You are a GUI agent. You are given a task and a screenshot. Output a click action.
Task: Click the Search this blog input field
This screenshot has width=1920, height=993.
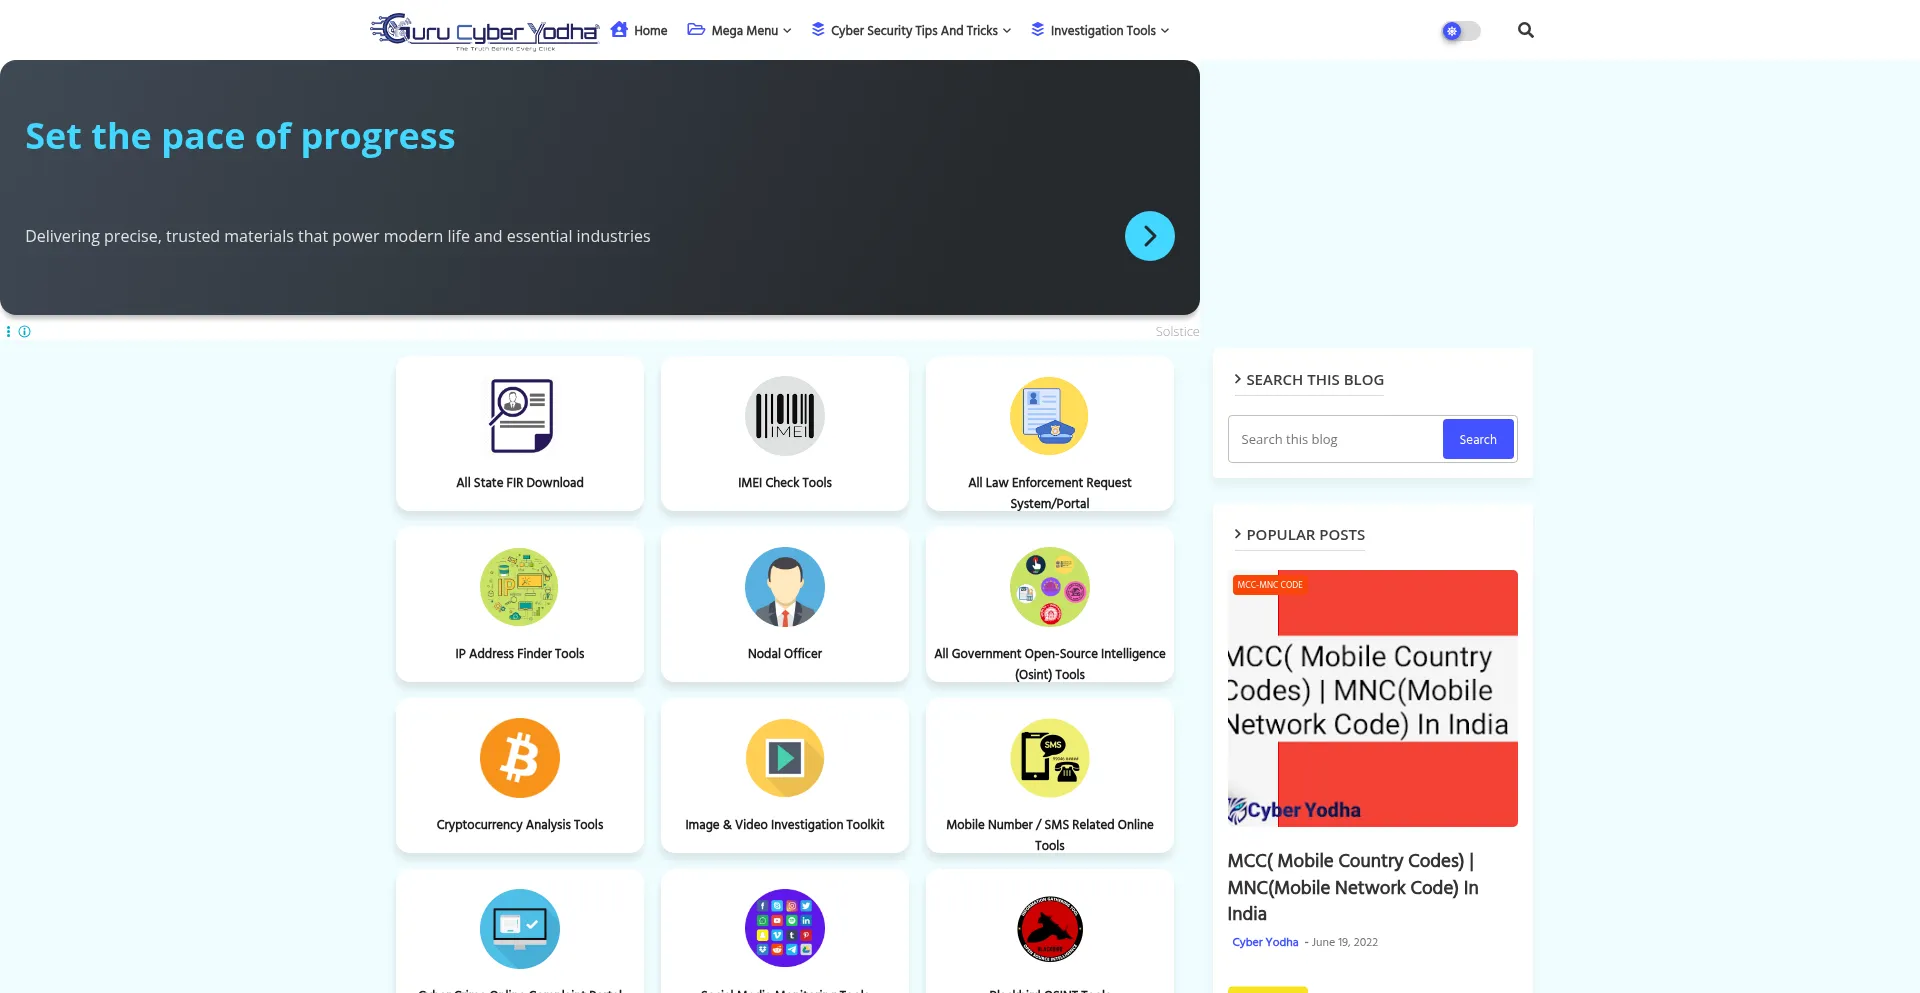[x=1335, y=439]
